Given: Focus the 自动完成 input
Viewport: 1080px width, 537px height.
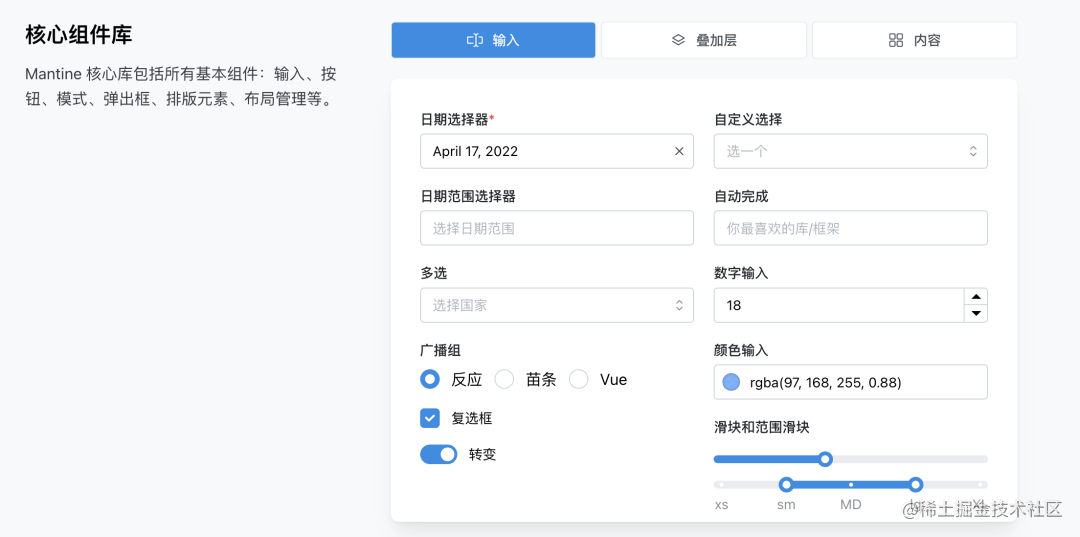Looking at the screenshot, I should click(851, 228).
